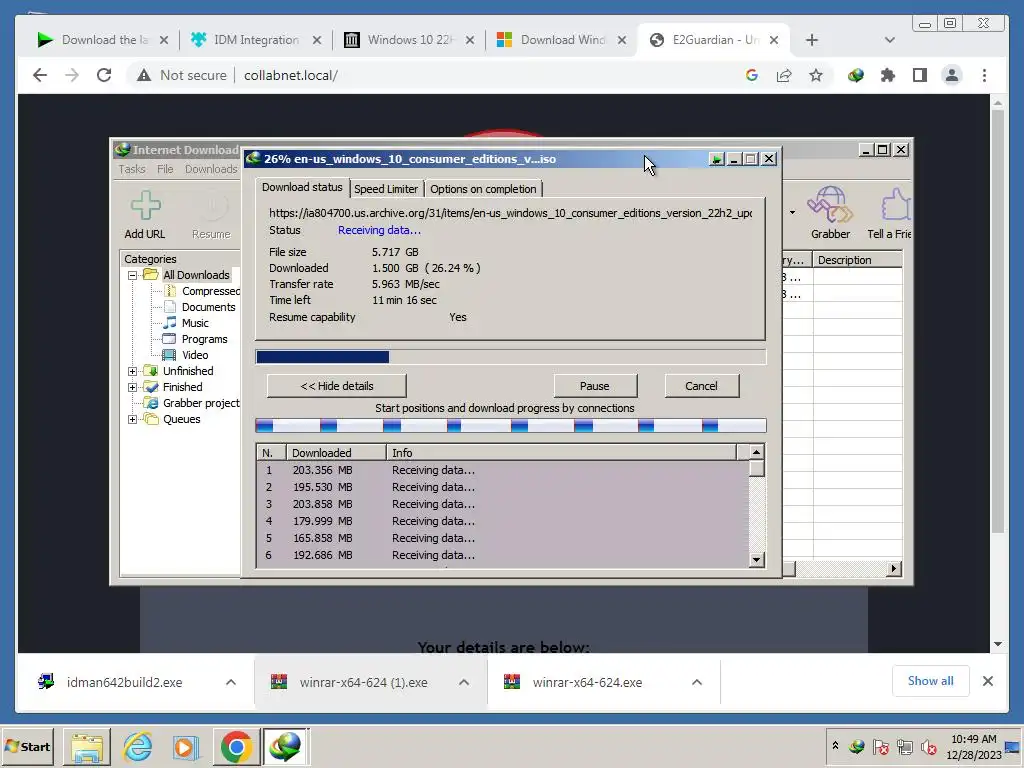Switch to the Download Windows browser tab
This screenshot has height=768, width=1024.
[x=563, y=40]
